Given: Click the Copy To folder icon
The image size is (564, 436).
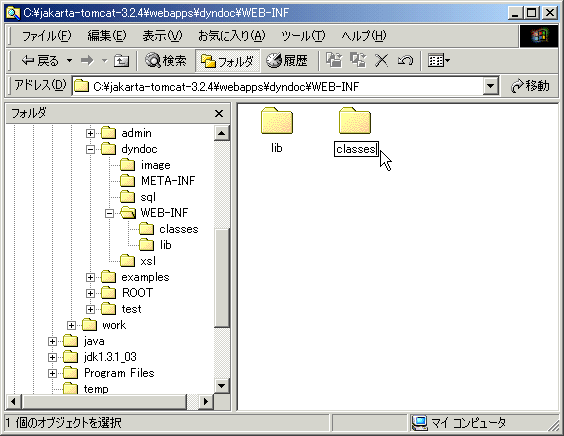Looking at the screenshot, I should point(358,60).
